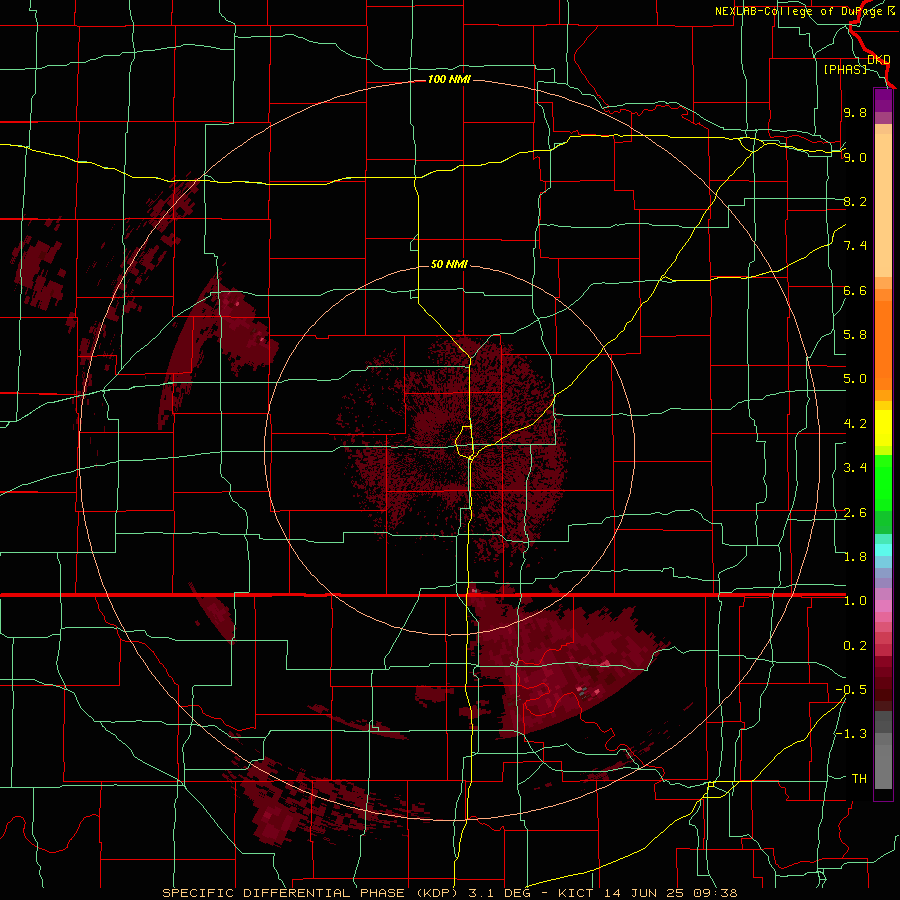Click the 8.2 scale value
This screenshot has width=900, height=900.
855,201
